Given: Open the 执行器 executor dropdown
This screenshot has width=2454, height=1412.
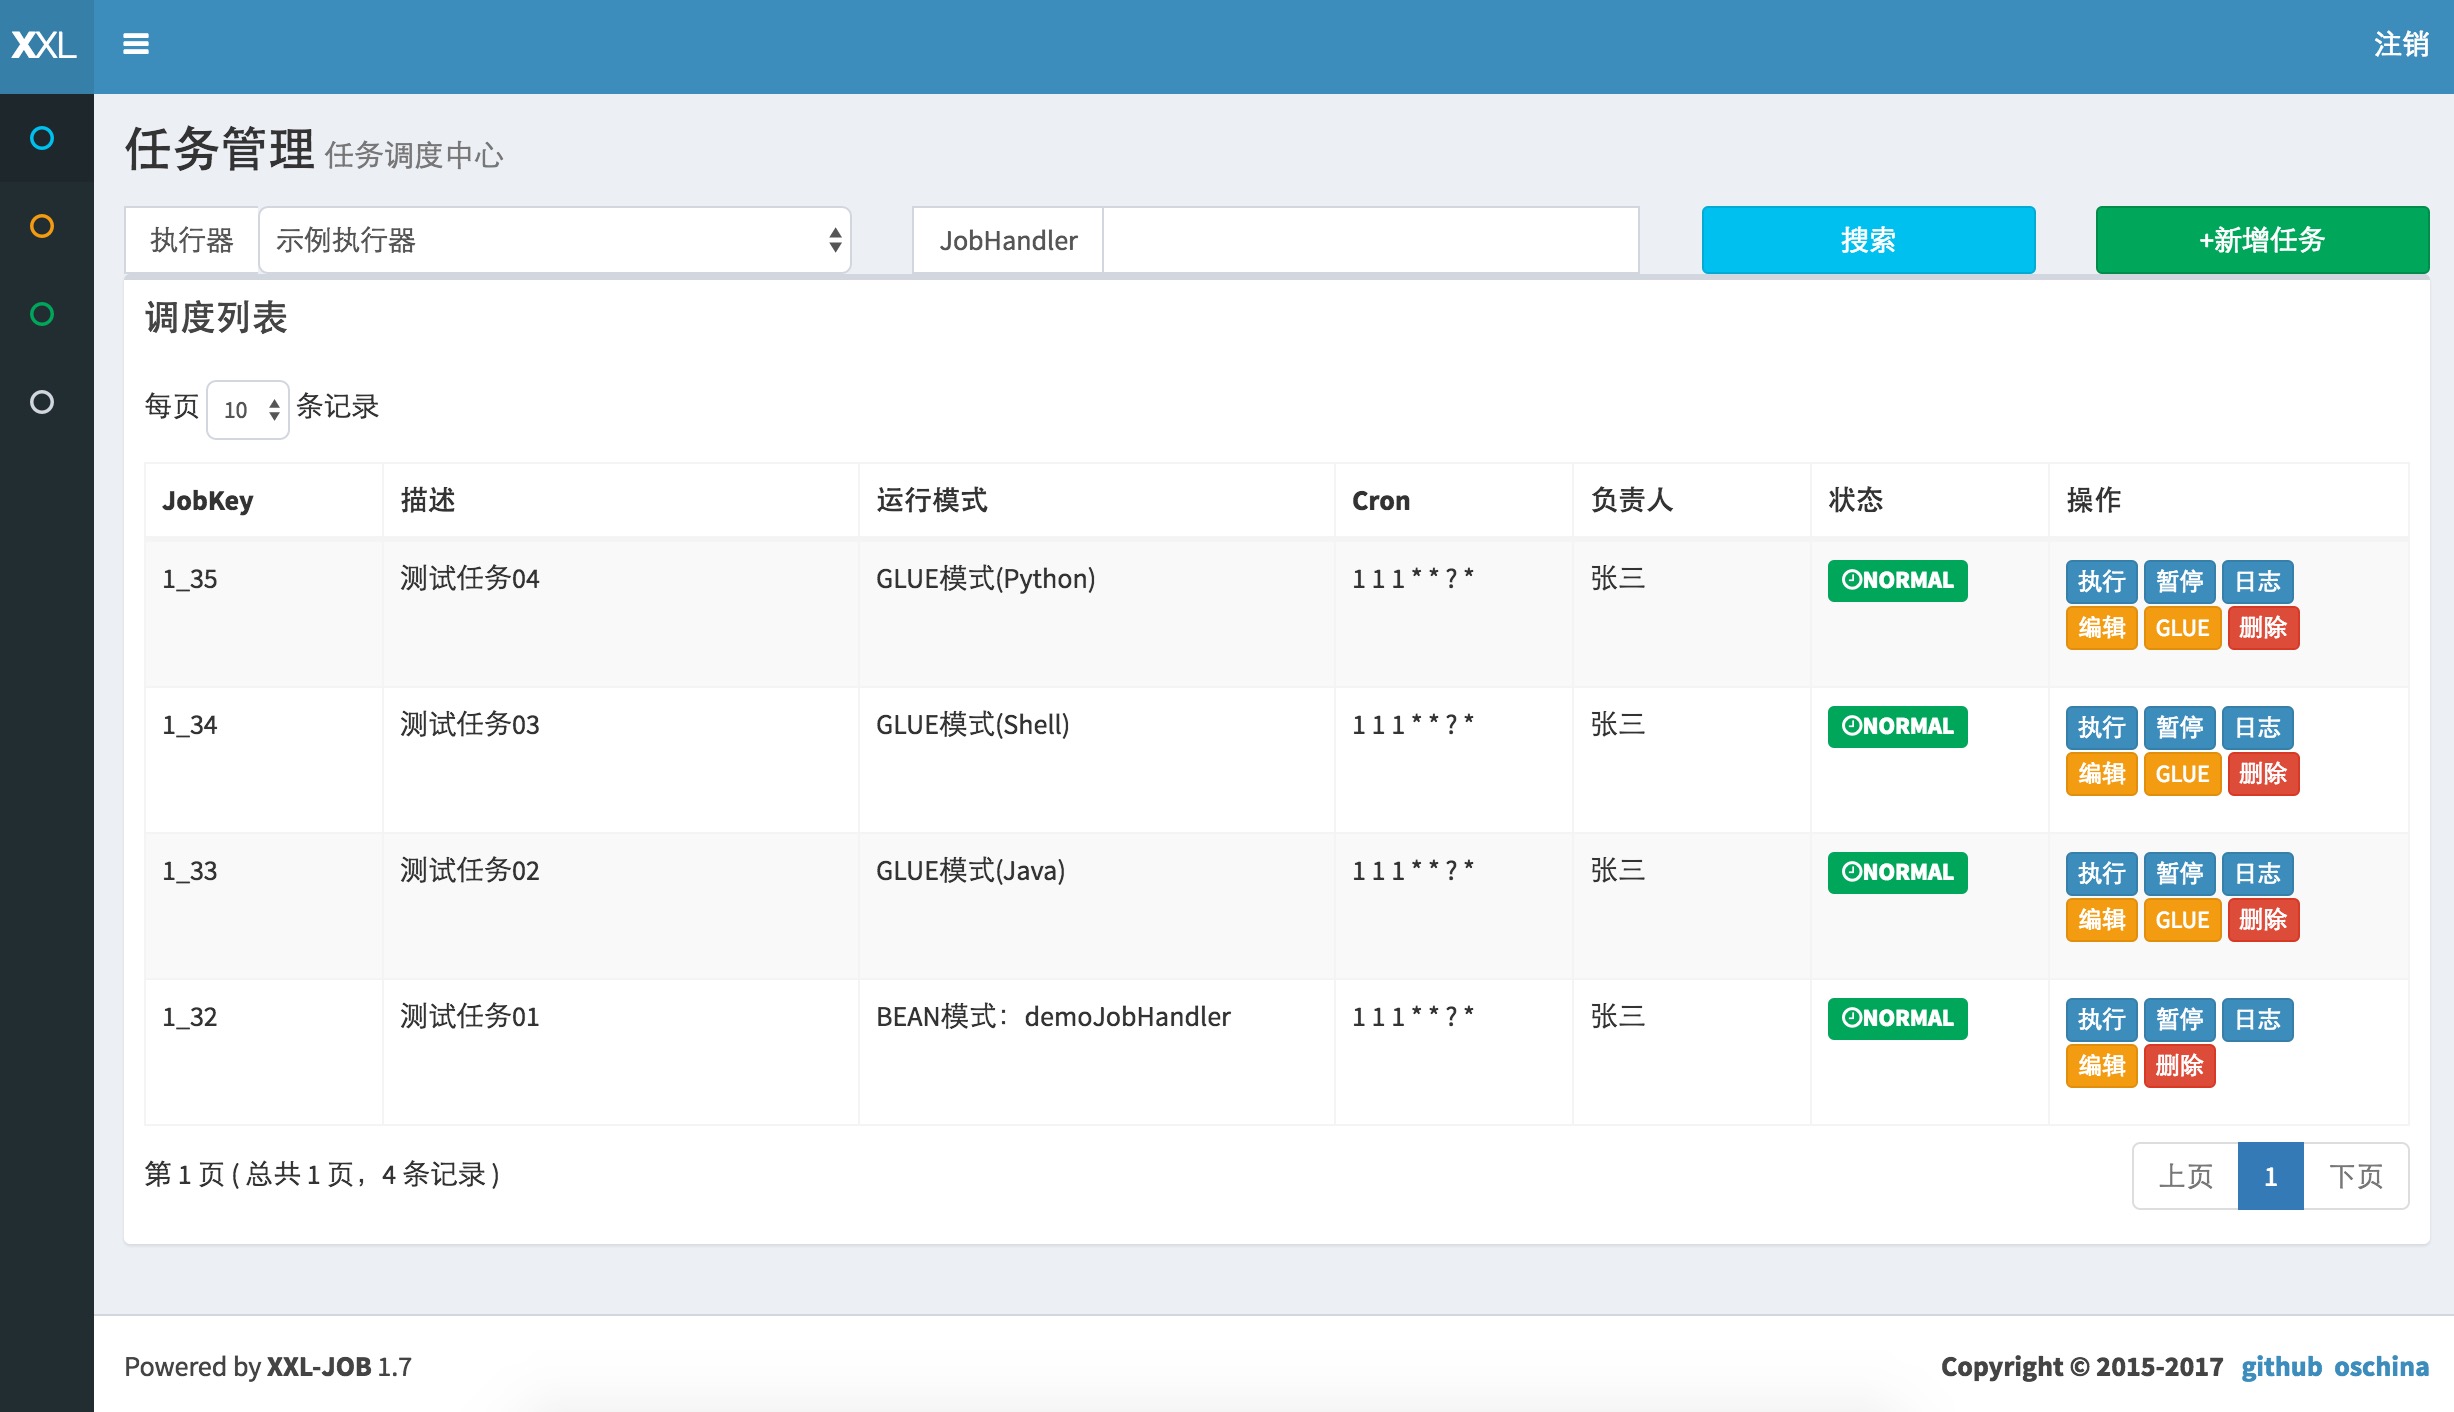Looking at the screenshot, I should 554,239.
